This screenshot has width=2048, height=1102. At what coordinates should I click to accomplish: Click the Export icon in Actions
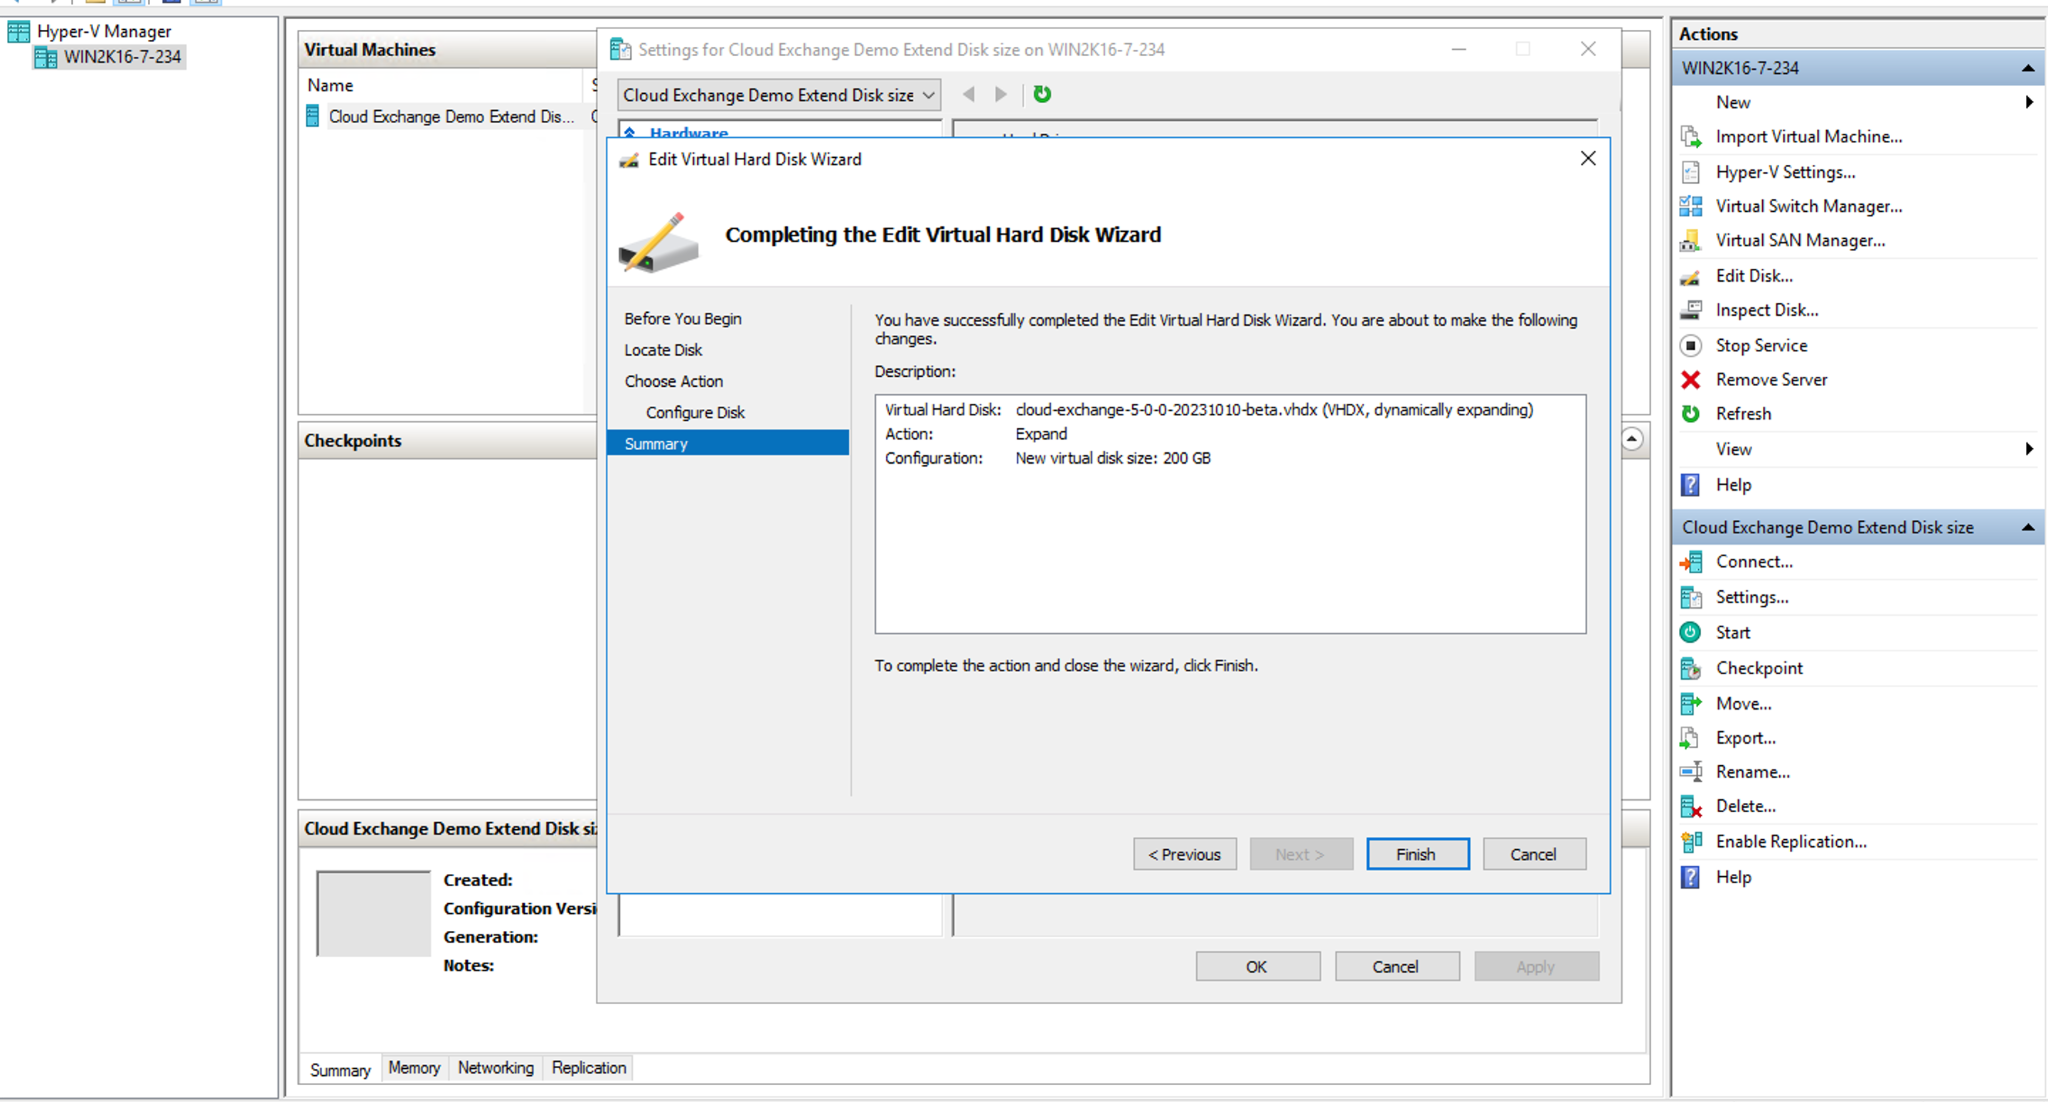pyautogui.click(x=1691, y=738)
